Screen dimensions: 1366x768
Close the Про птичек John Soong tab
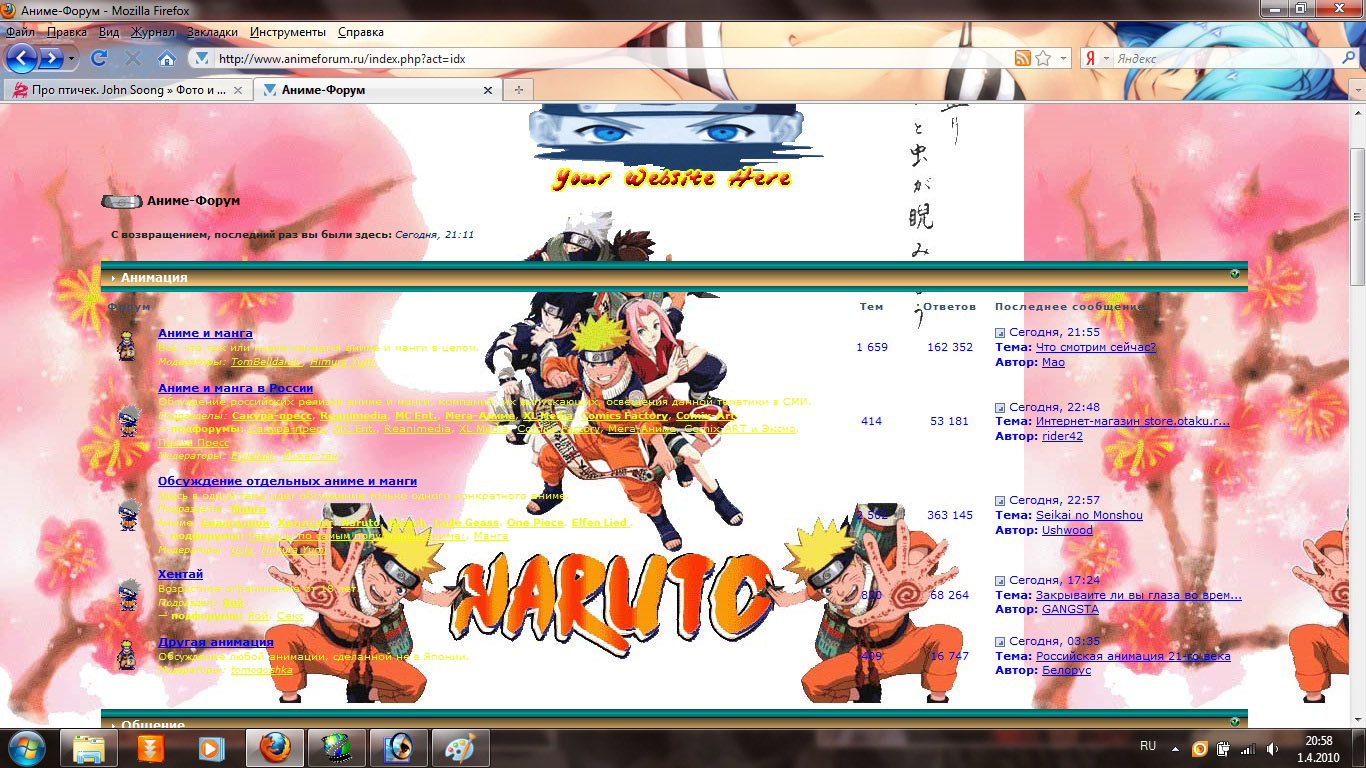(237, 90)
